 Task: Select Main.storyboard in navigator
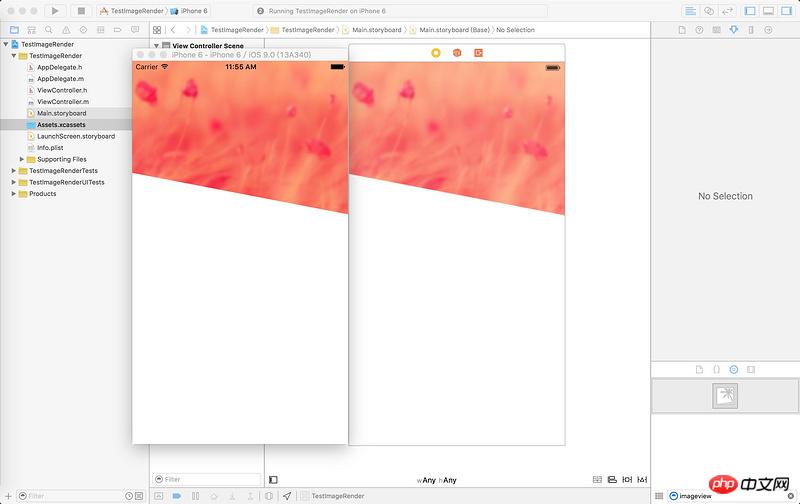click(61, 113)
